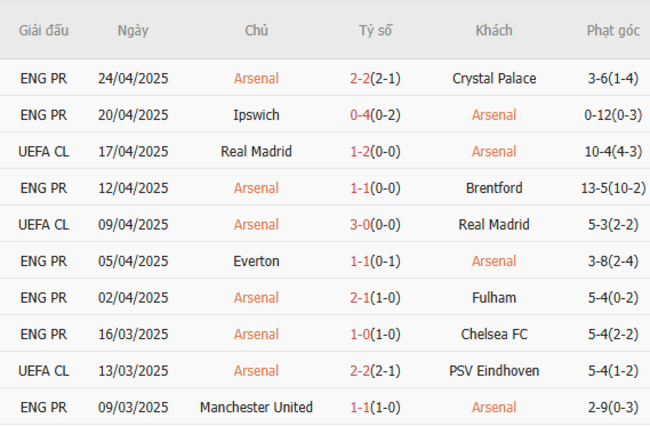
Task: Click the Crystal Palace team link
Action: (x=494, y=78)
